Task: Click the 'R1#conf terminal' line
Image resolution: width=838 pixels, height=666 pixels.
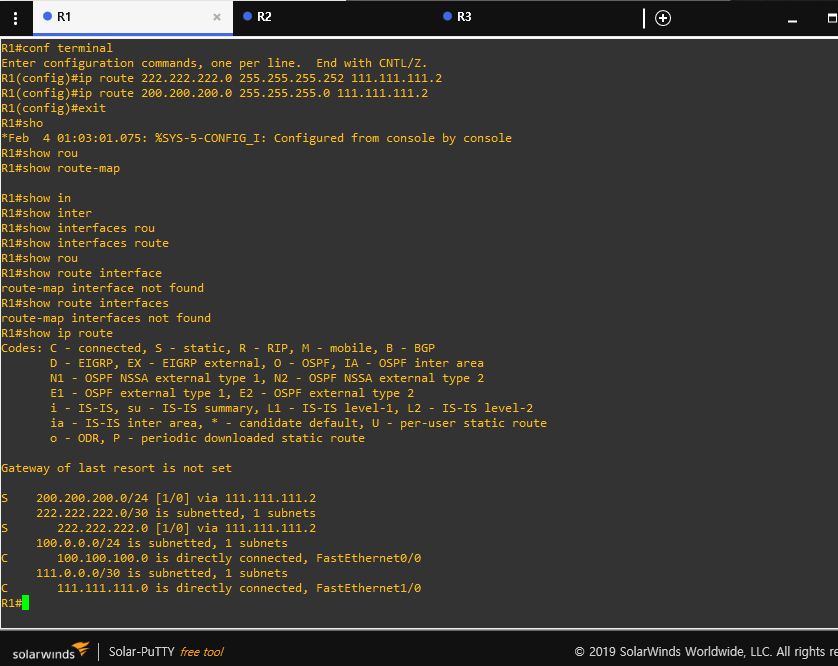Action: click(x=57, y=48)
